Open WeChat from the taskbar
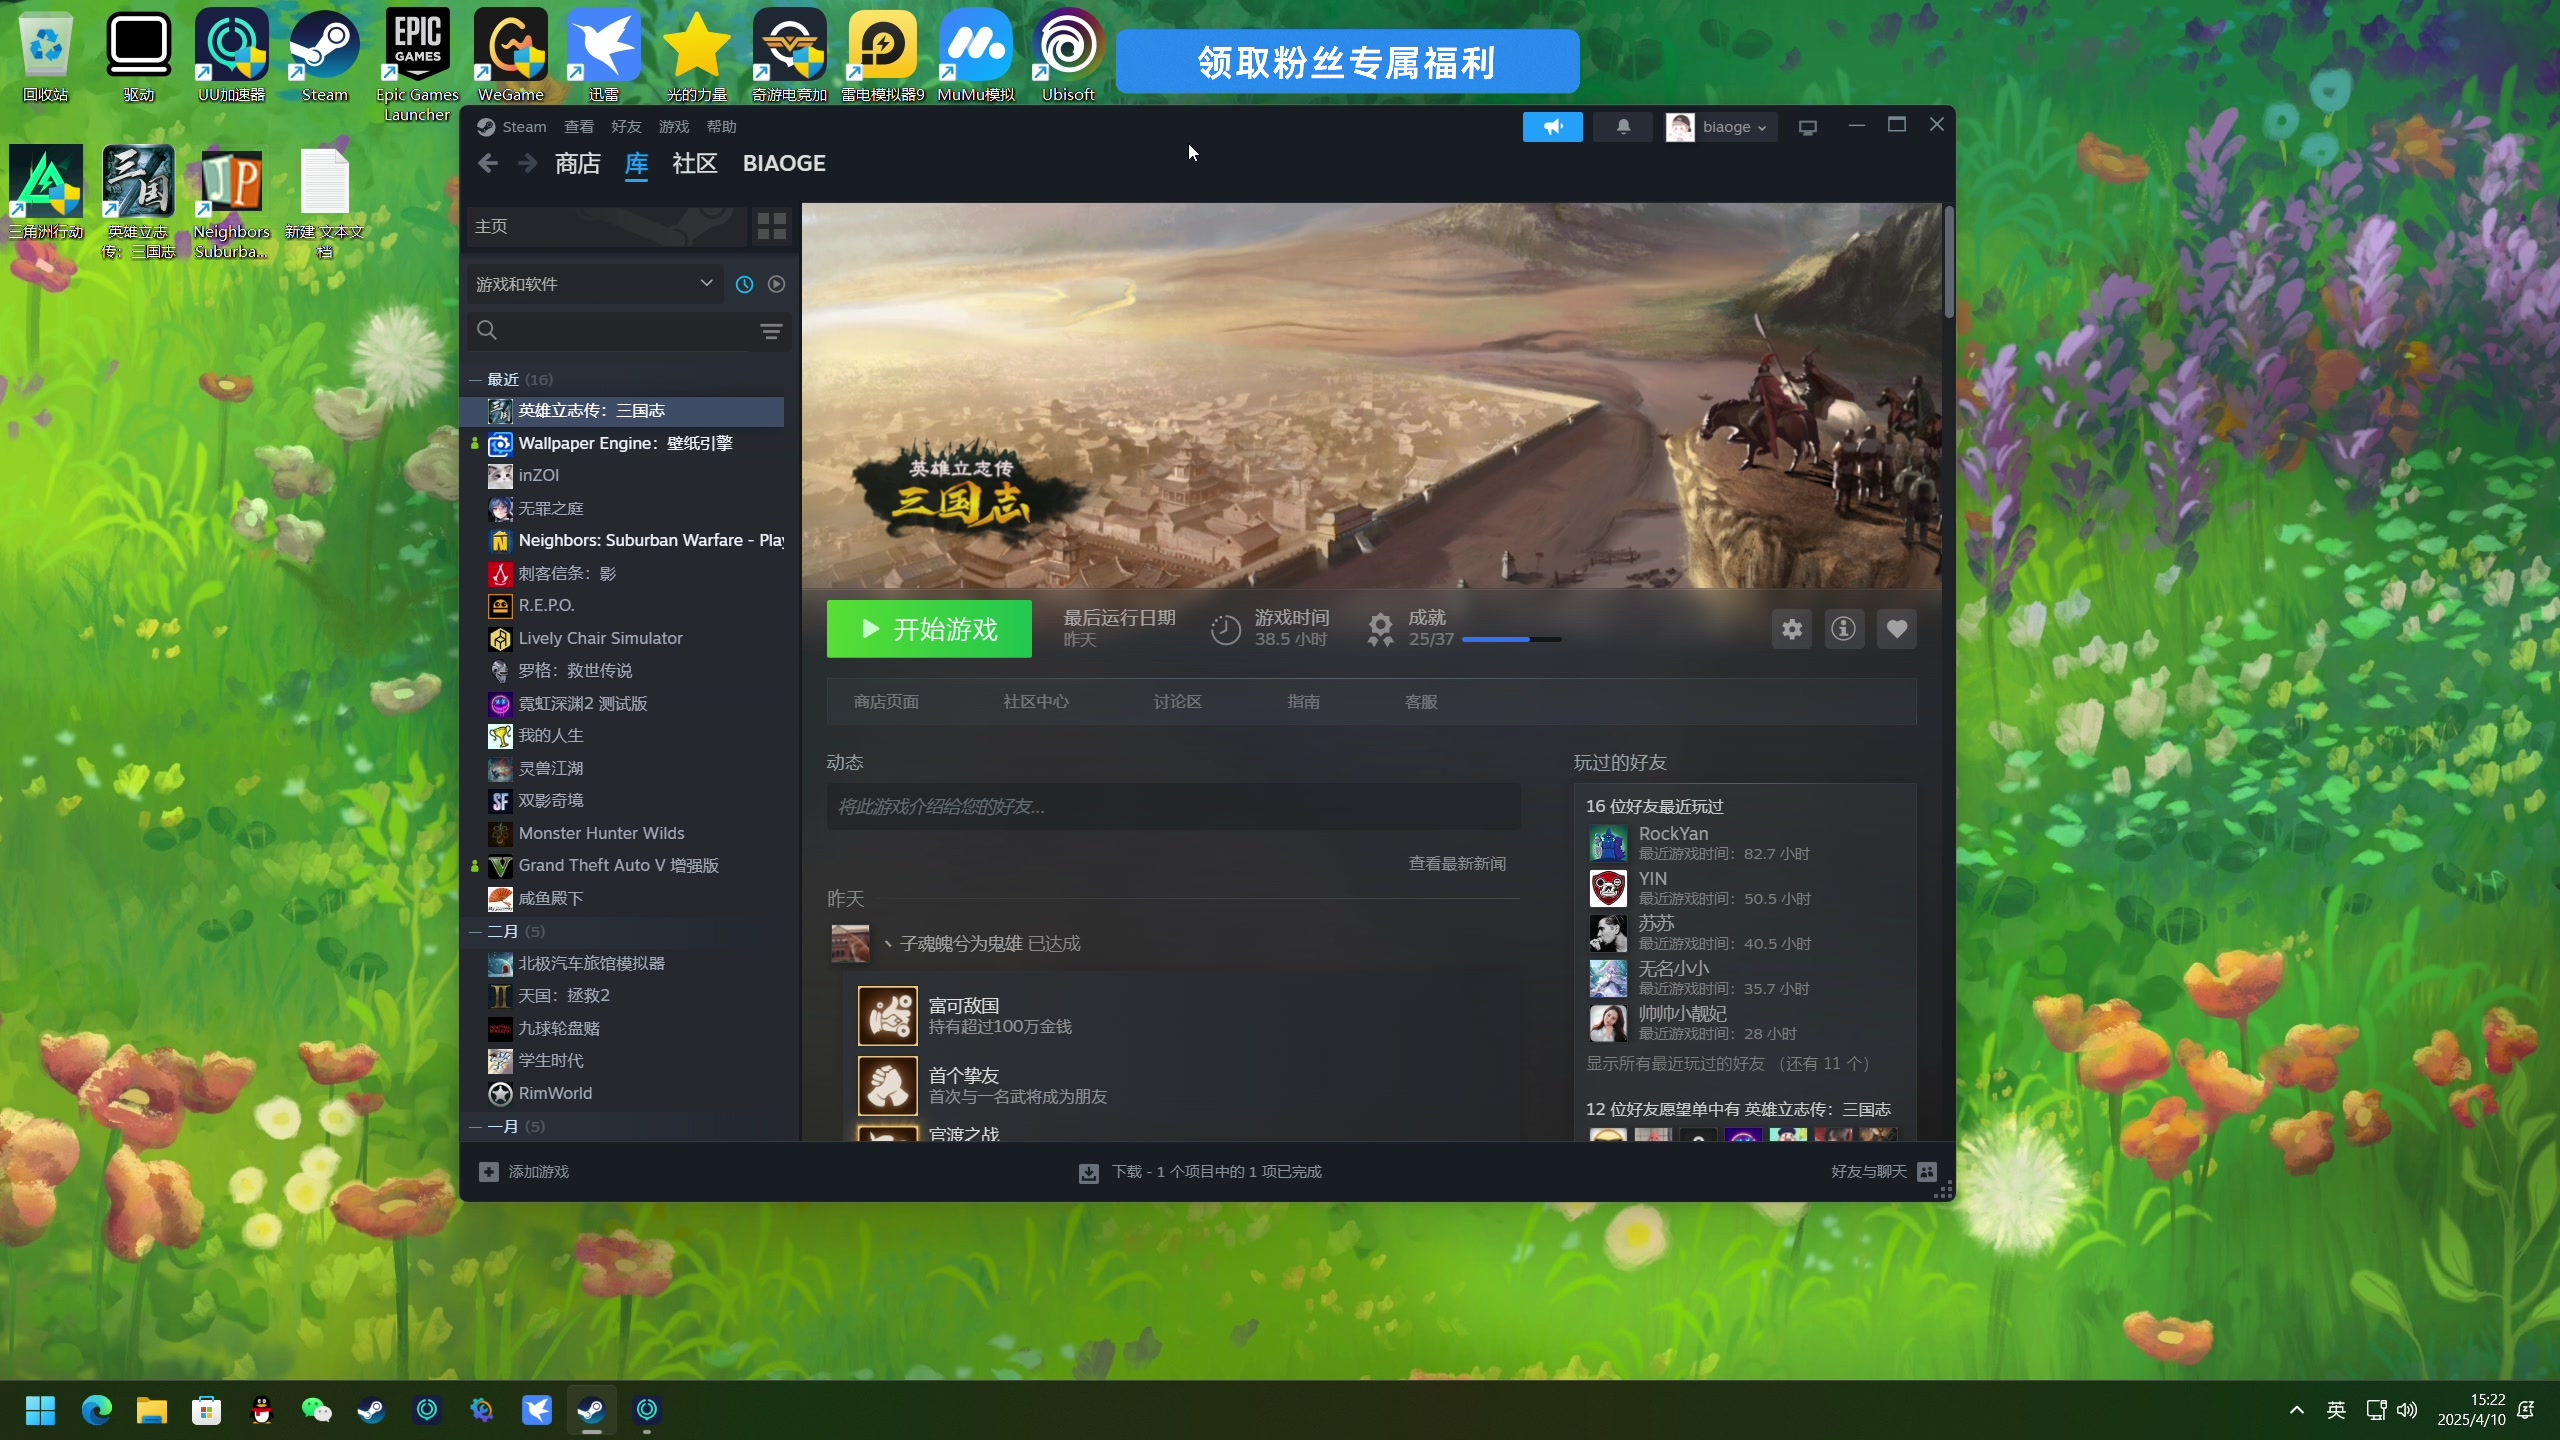The image size is (2560, 1440). click(x=316, y=1410)
